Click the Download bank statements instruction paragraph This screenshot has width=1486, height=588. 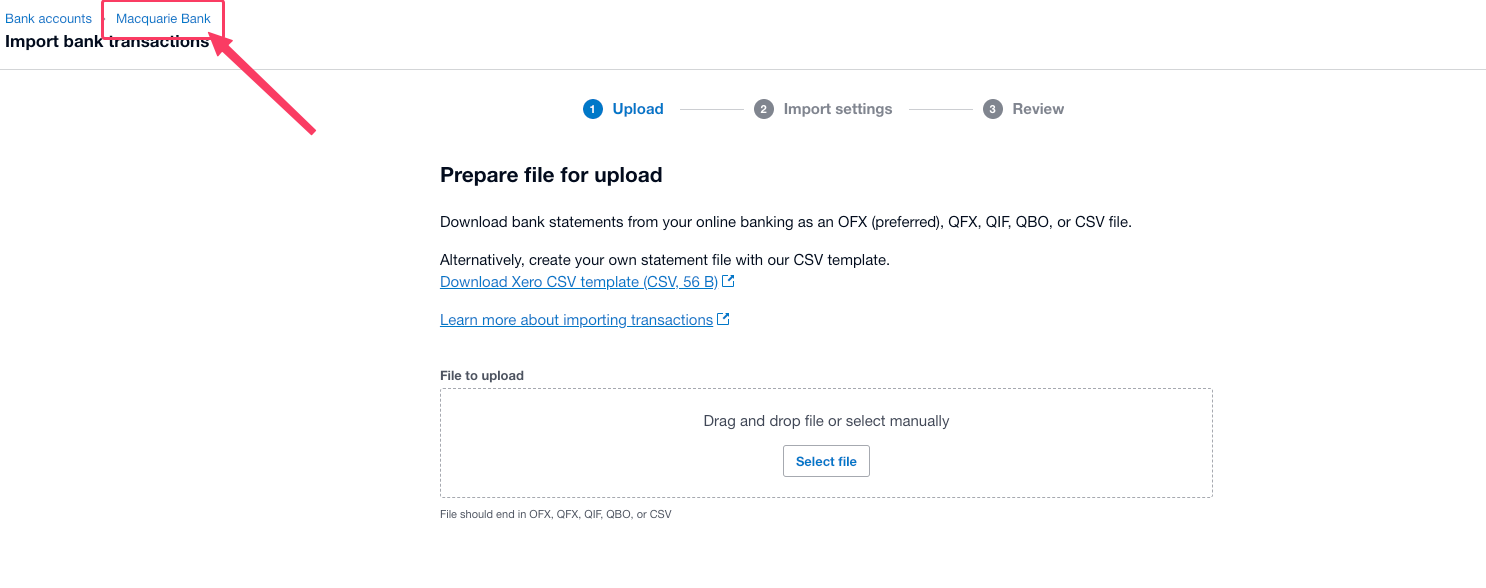pyautogui.click(x=785, y=222)
